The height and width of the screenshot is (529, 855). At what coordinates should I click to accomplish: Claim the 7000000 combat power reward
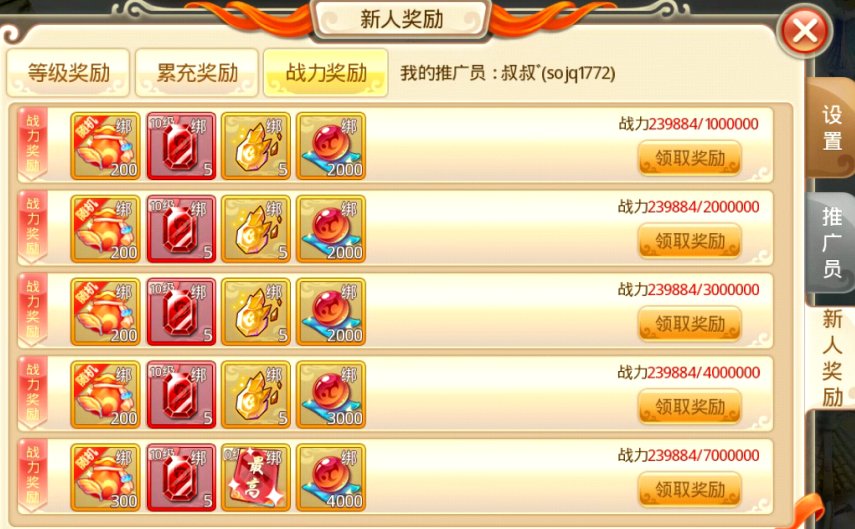690,490
